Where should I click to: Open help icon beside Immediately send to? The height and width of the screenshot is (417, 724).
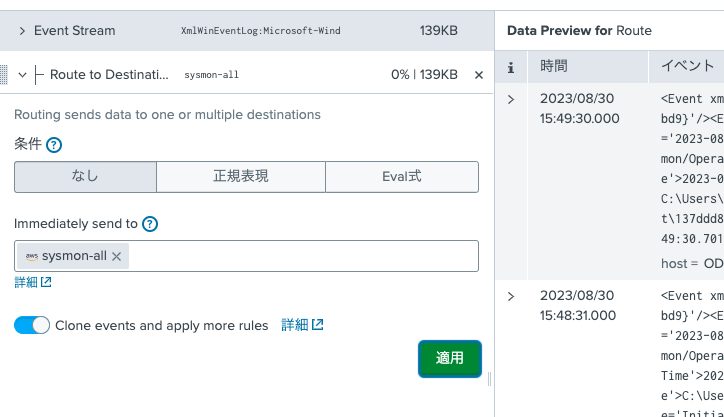150,224
